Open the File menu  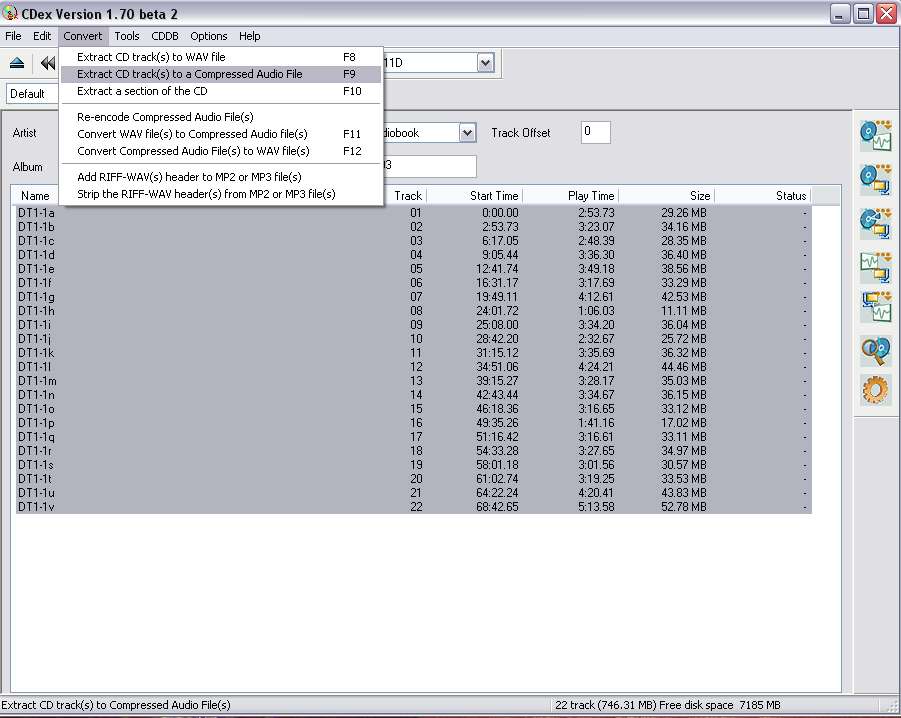tap(13, 36)
